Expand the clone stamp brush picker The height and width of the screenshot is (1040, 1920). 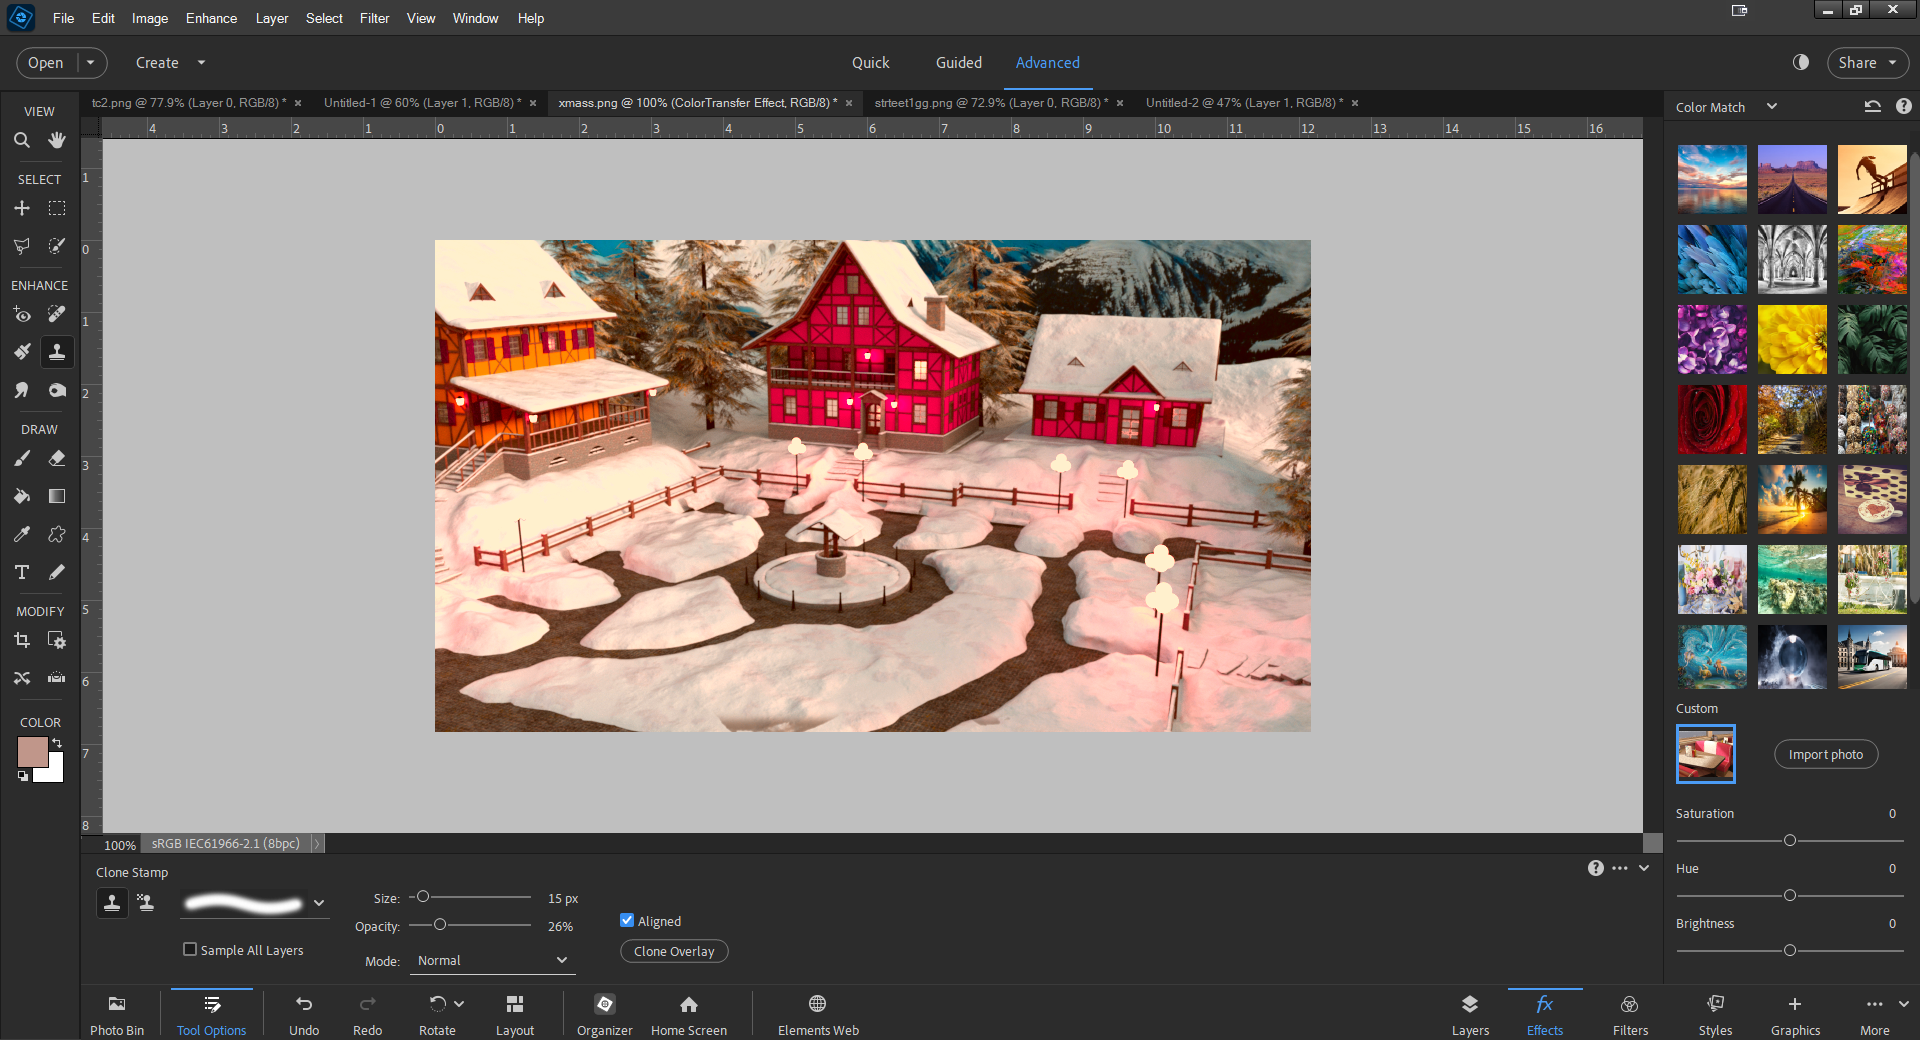coord(319,903)
